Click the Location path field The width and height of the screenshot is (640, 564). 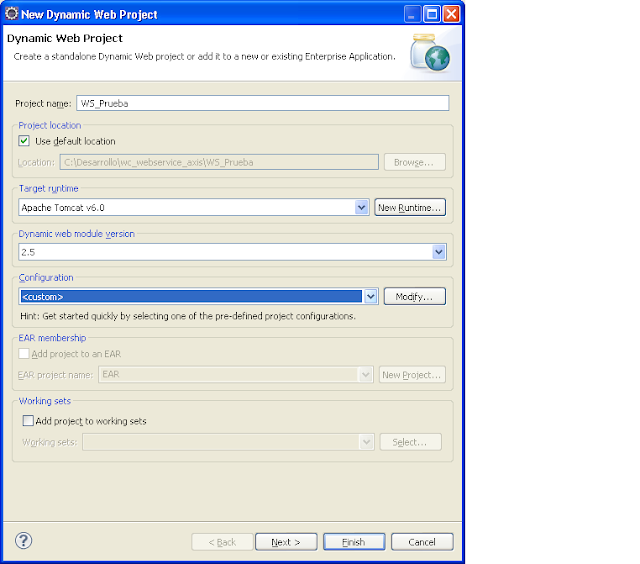tap(219, 162)
